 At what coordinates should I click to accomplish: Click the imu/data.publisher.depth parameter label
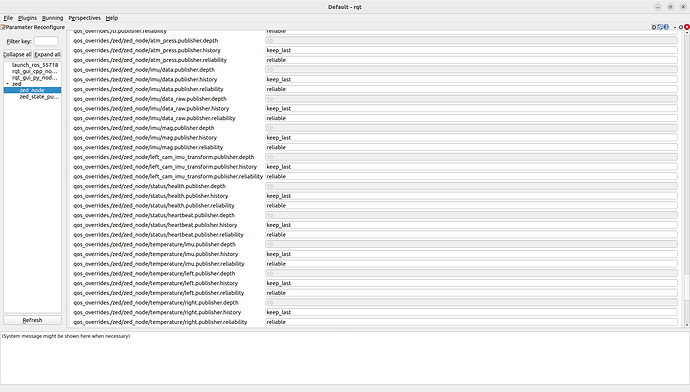[144, 70]
